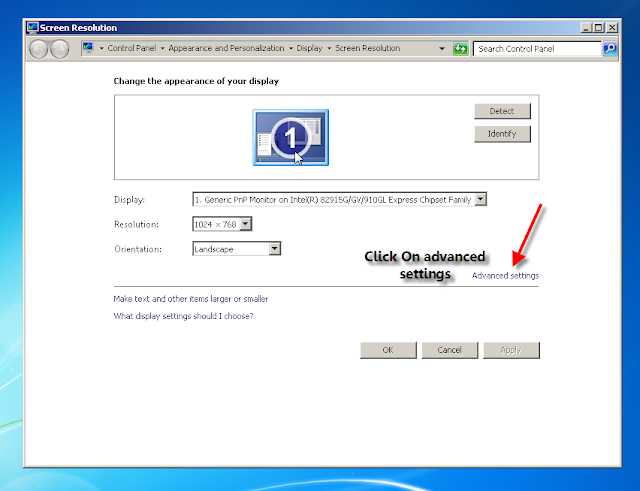Maximize the Screen Resolution window
The image size is (640, 491).
[598, 28]
